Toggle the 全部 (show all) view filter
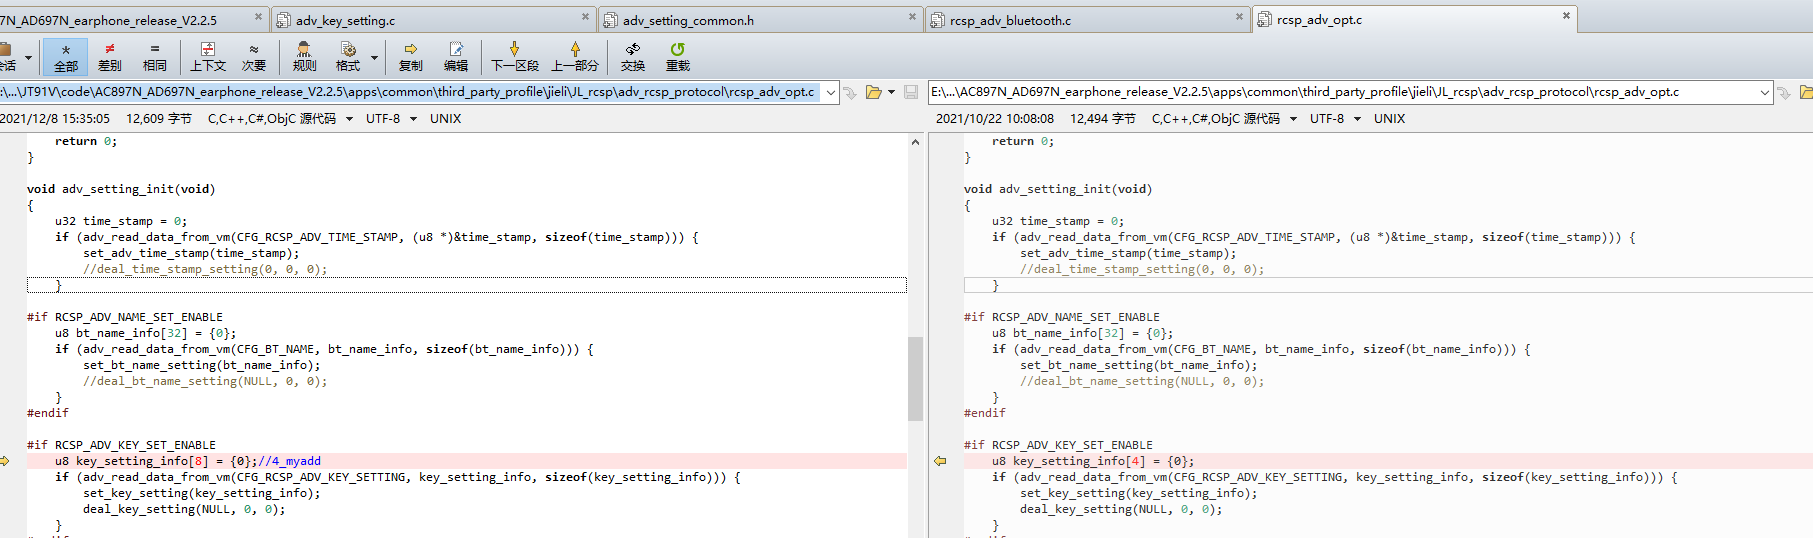 point(66,57)
